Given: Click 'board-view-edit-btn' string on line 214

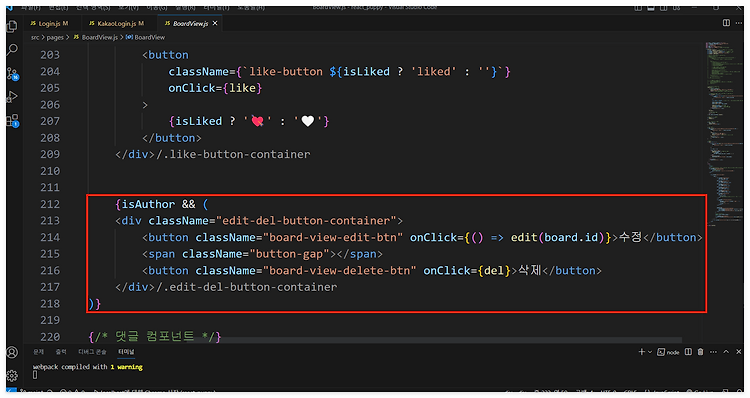Looking at the screenshot, I should 333,238.
